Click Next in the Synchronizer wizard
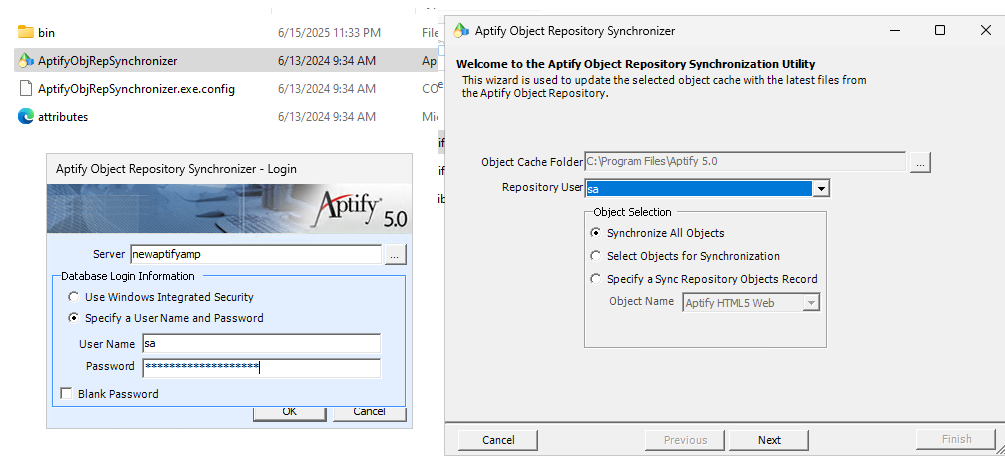 (768, 440)
